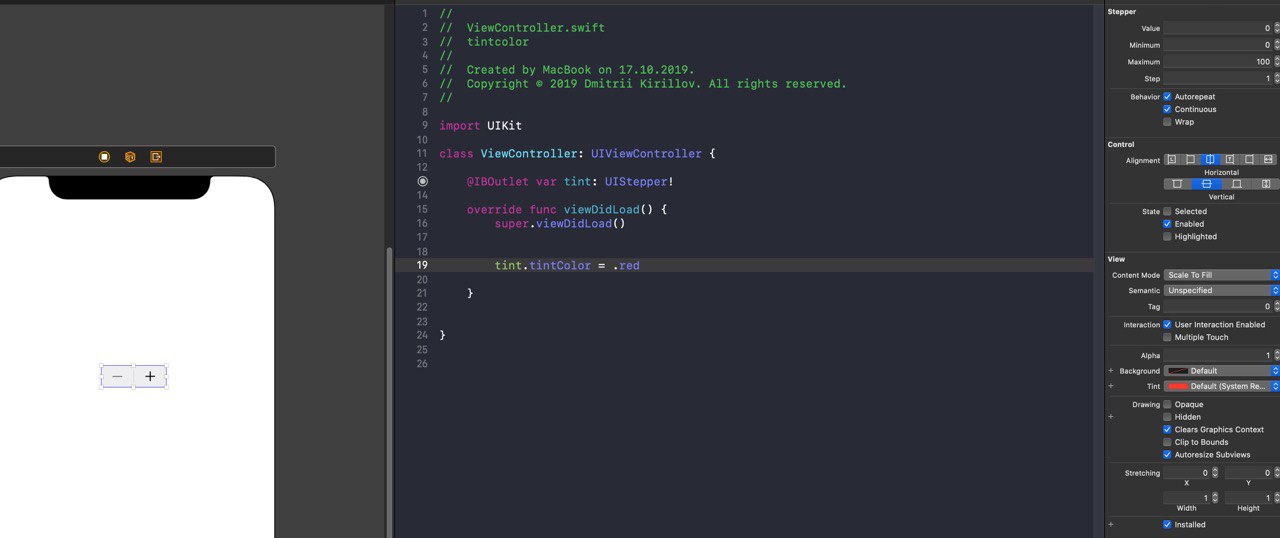
Task: Click the Minimum value field
Action: (x=1217, y=45)
